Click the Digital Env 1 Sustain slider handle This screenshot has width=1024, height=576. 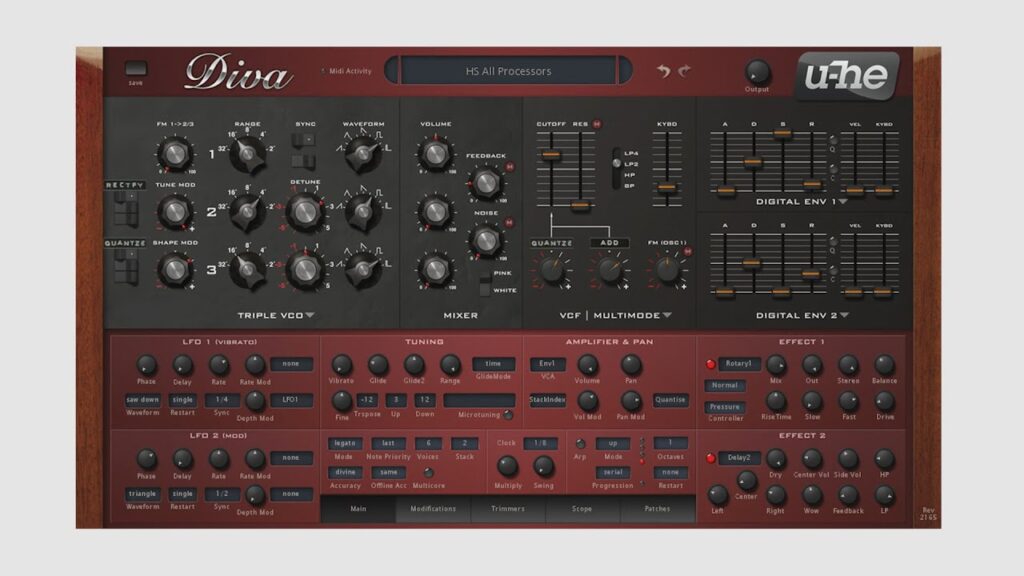pos(782,134)
